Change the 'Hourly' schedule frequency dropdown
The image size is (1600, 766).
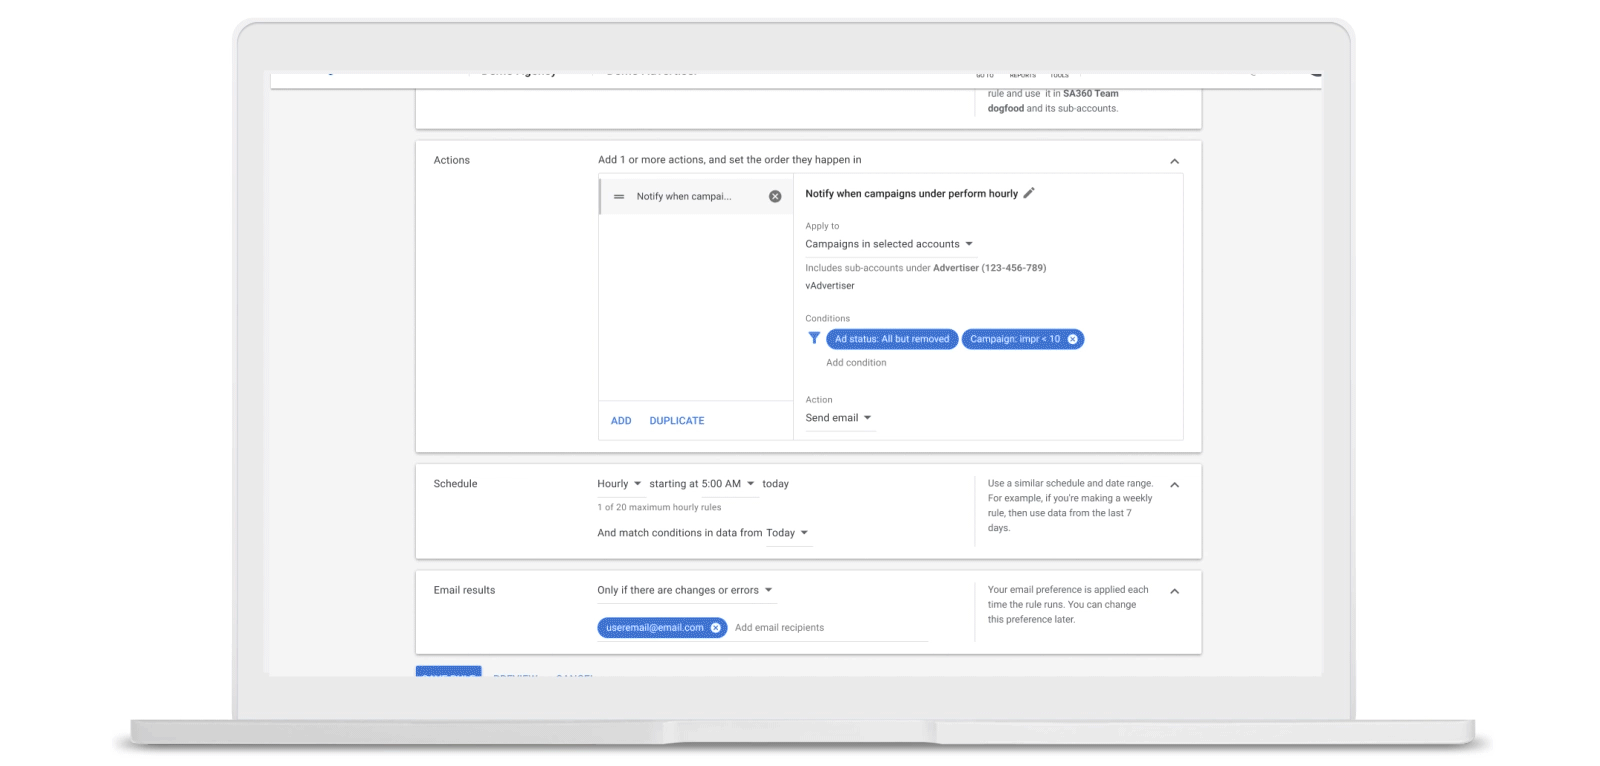(619, 484)
